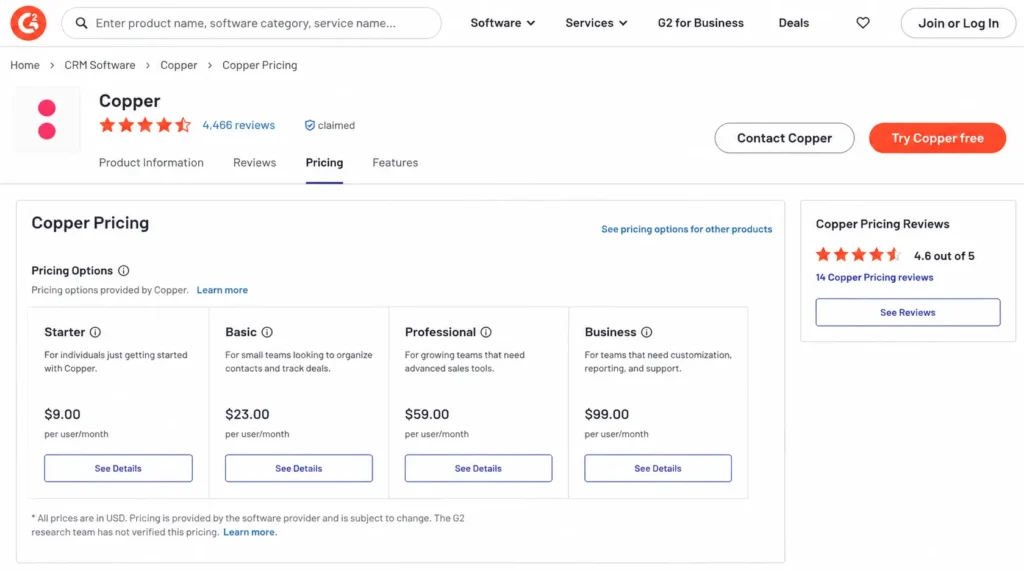Click the Try Copper free button

937,138
